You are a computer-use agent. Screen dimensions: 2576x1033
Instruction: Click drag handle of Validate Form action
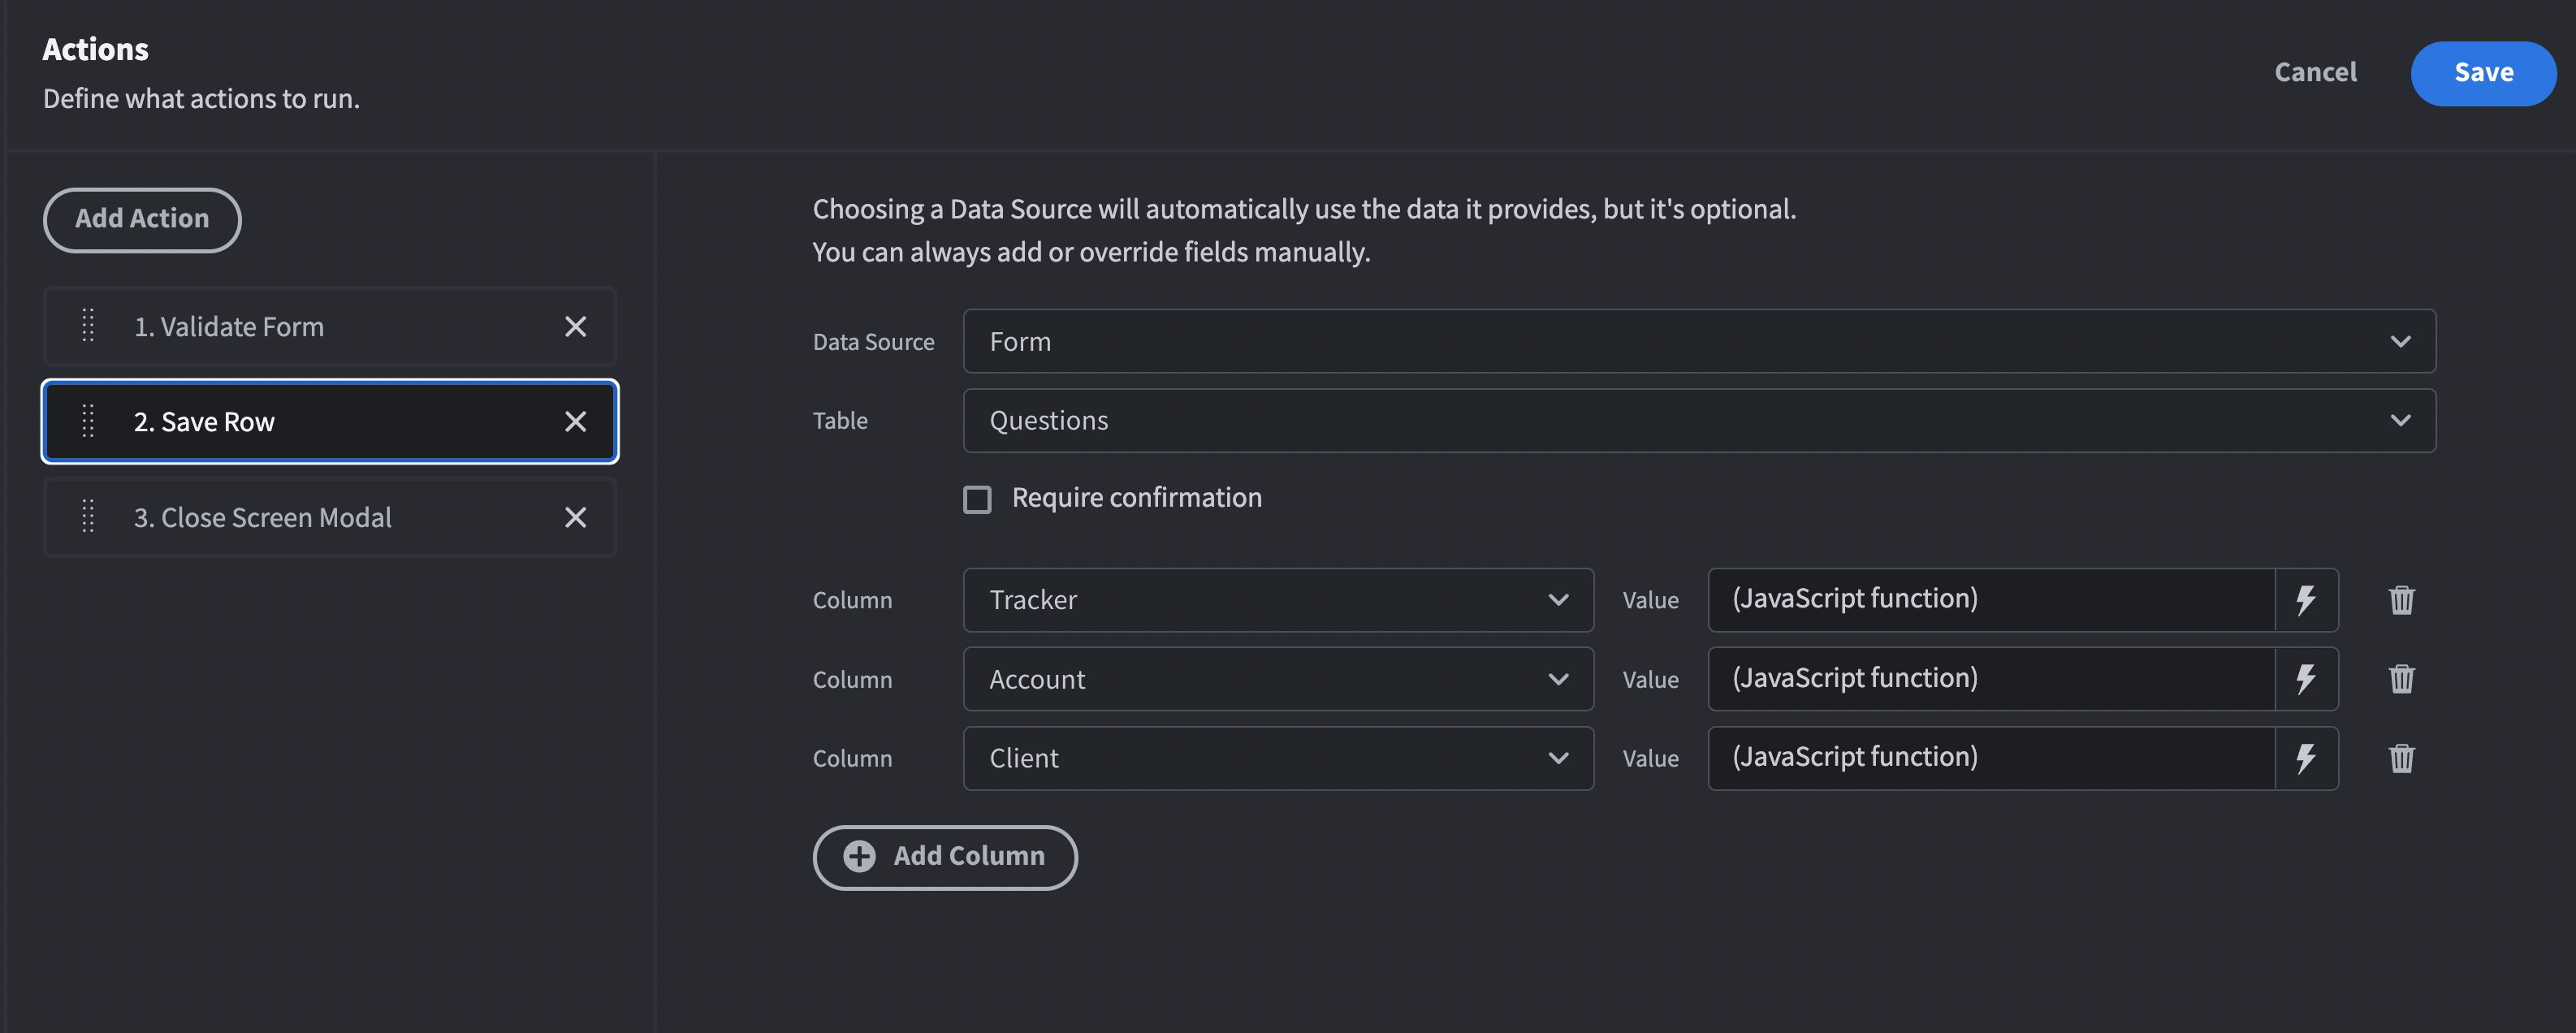tap(88, 326)
